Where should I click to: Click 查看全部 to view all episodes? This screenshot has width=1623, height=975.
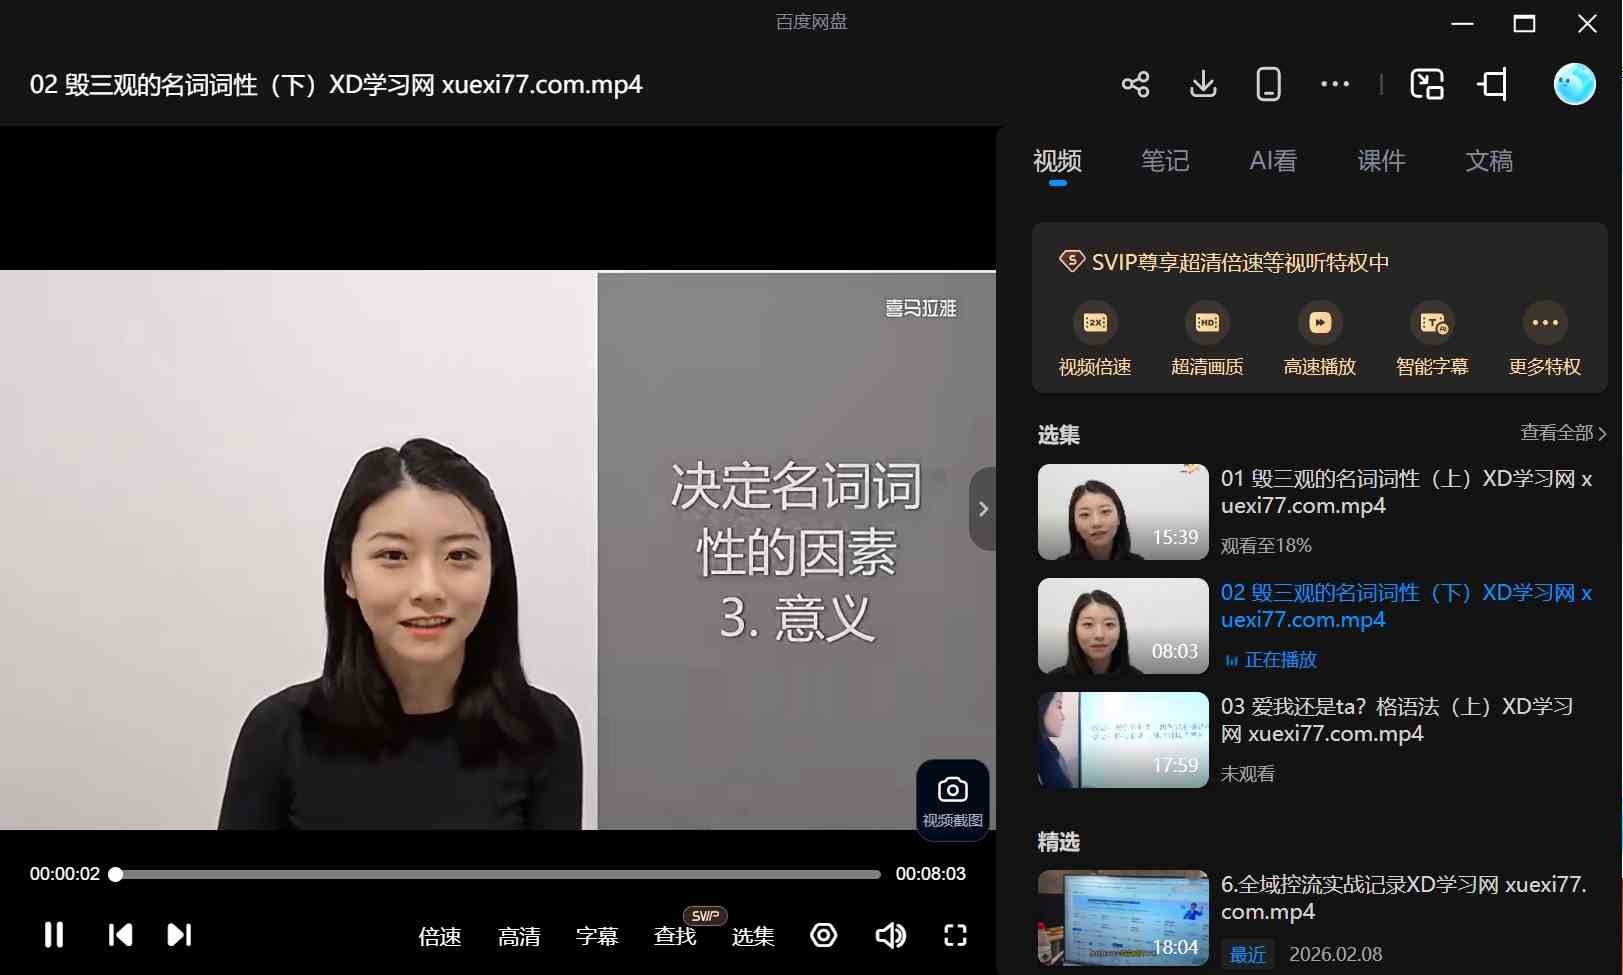coord(1562,433)
